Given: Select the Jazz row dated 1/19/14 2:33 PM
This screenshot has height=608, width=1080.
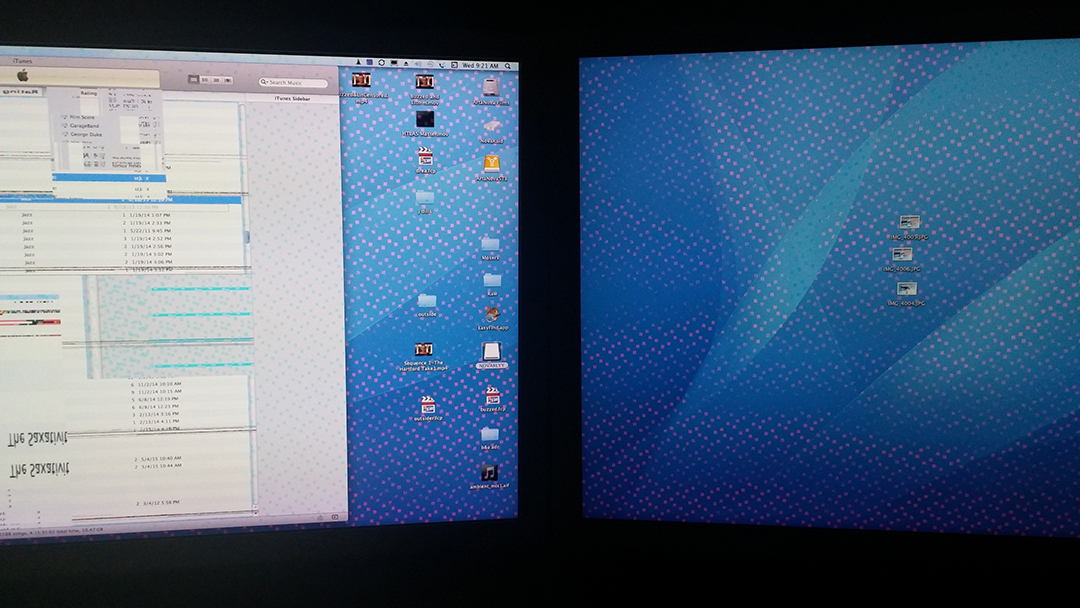Looking at the screenshot, I should (122, 223).
